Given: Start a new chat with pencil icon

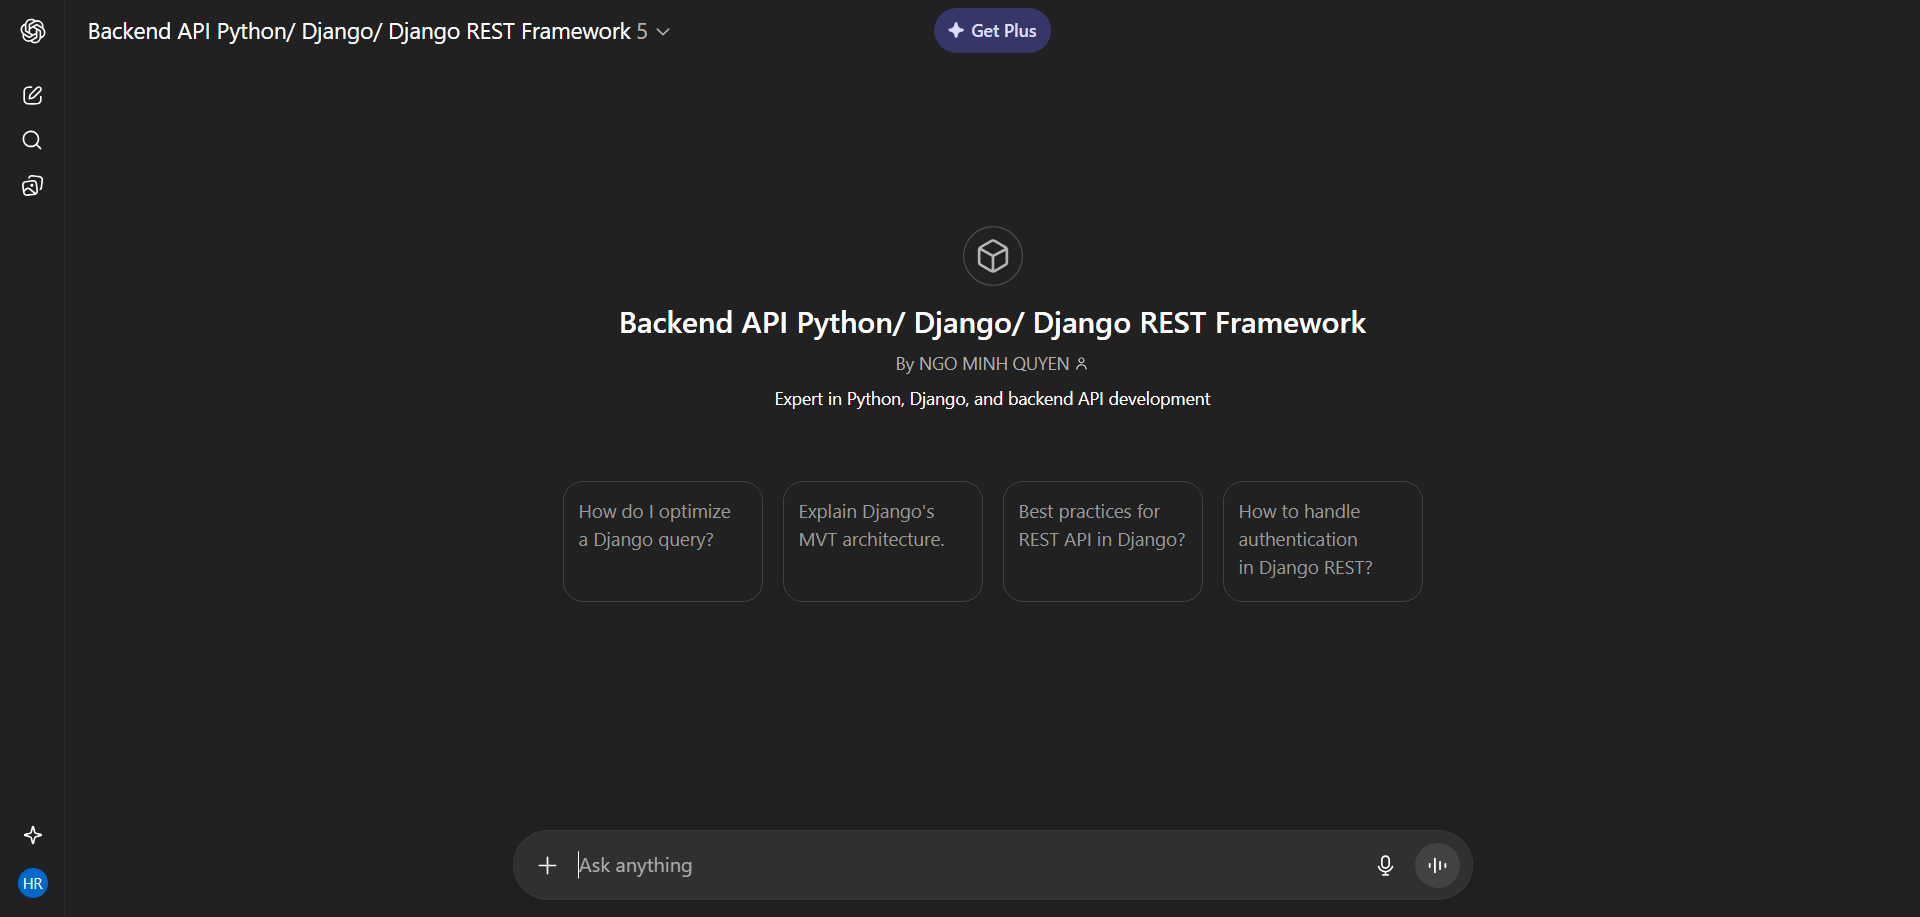Looking at the screenshot, I should [33, 95].
